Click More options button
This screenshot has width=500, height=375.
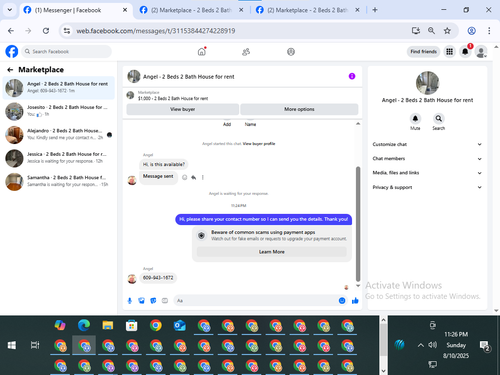(299, 109)
